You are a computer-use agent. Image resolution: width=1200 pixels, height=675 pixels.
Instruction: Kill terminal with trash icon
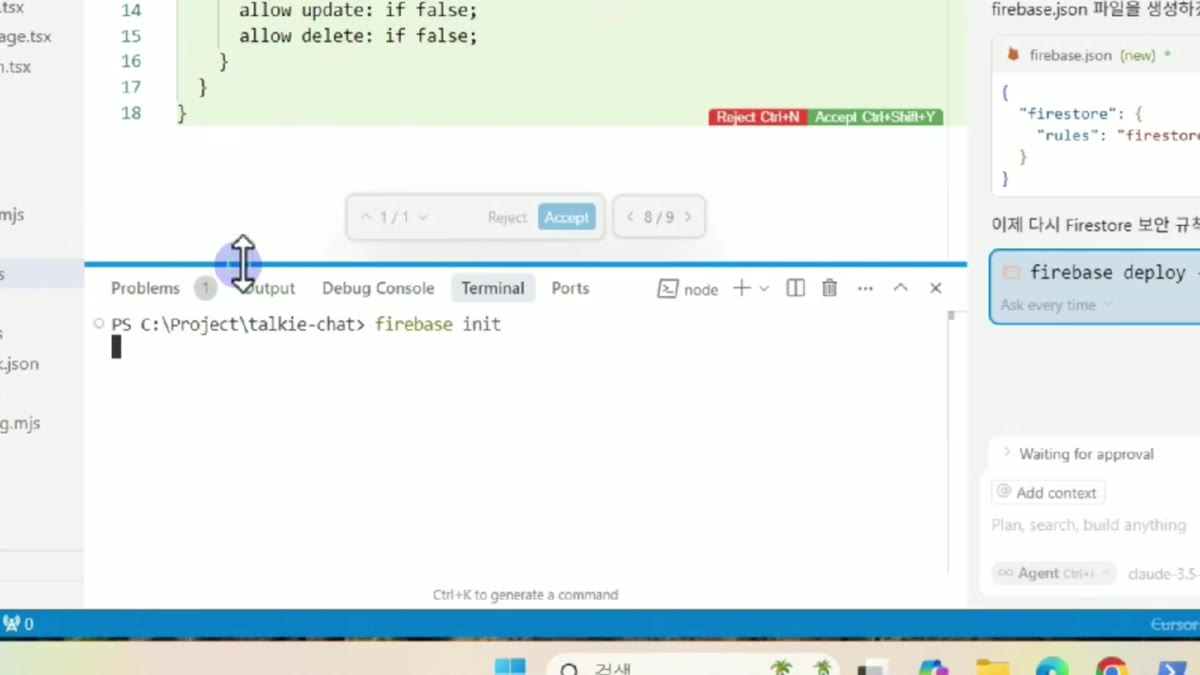pyautogui.click(x=829, y=288)
